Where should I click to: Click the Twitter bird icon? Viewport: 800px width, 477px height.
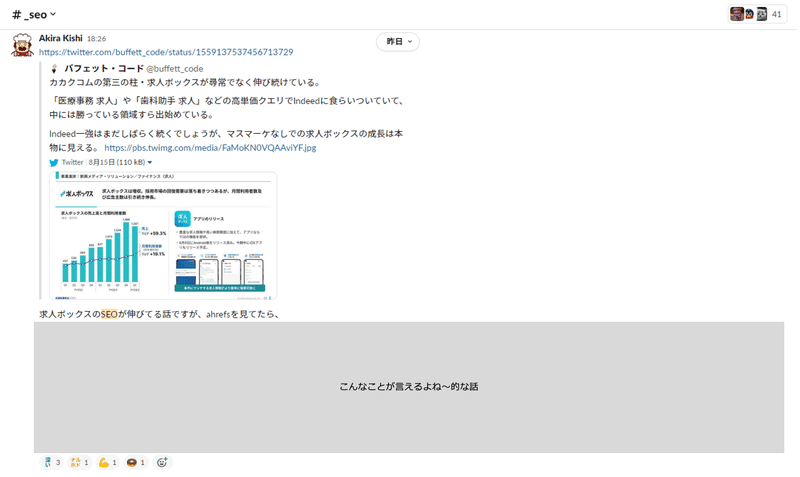pos(54,163)
